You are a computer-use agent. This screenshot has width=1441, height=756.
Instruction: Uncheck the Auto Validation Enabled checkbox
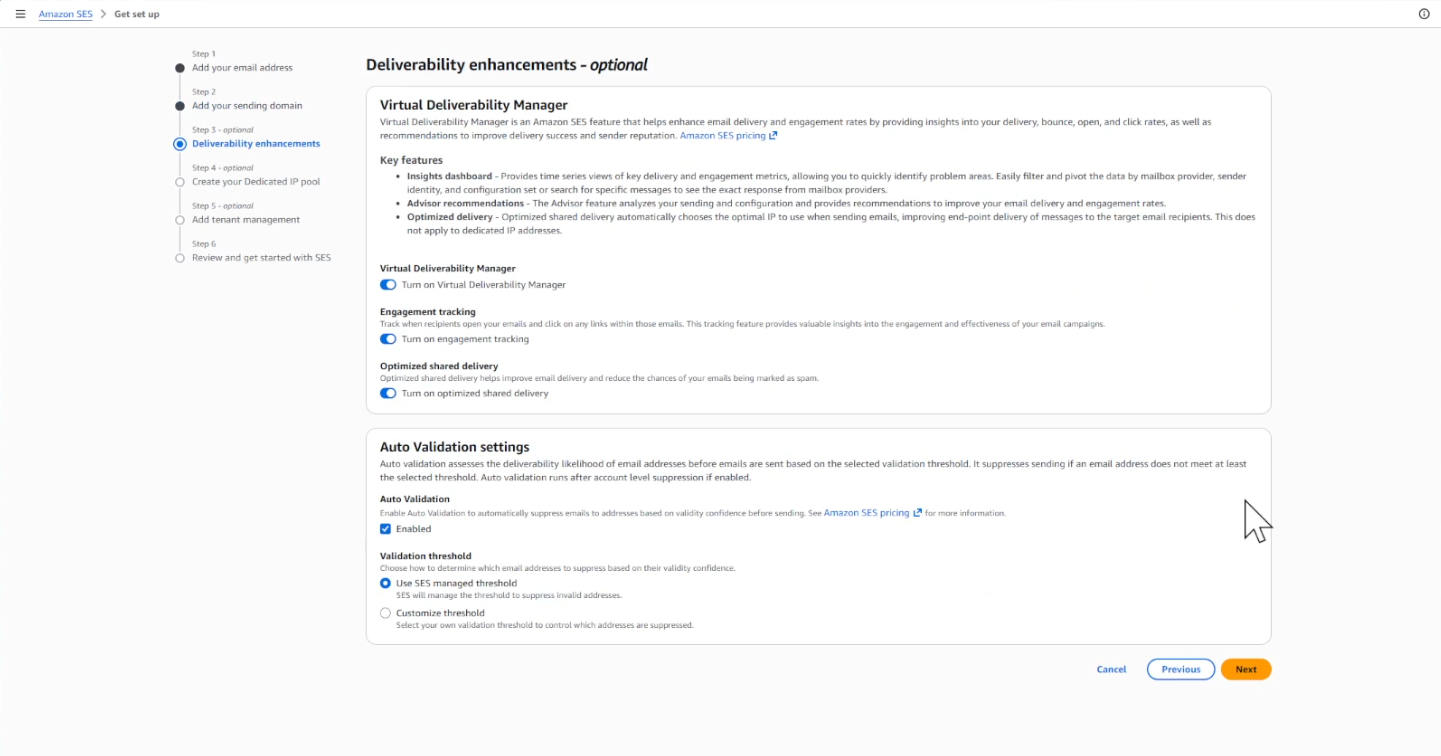(386, 529)
